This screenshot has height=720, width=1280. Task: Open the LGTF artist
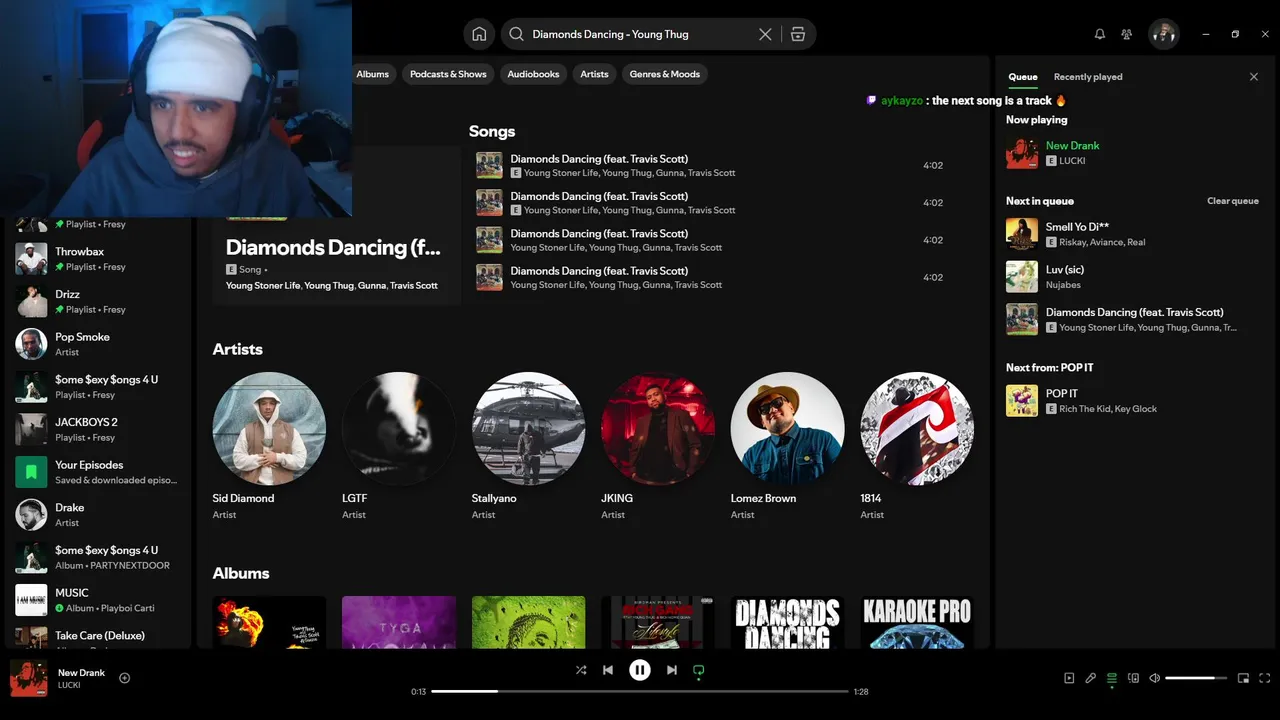tap(398, 447)
